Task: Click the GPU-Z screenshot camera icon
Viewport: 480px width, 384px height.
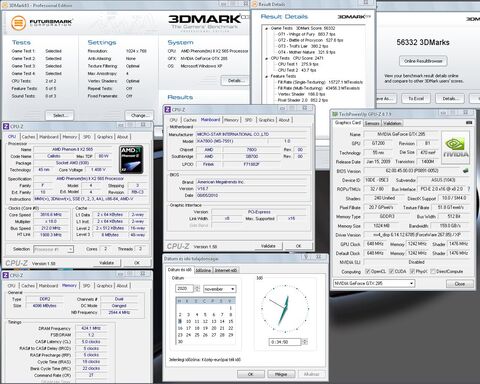Action: pos(469,123)
